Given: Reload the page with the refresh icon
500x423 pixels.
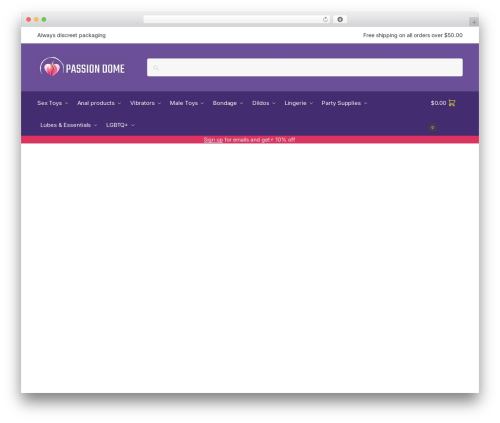Looking at the screenshot, I should [325, 20].
